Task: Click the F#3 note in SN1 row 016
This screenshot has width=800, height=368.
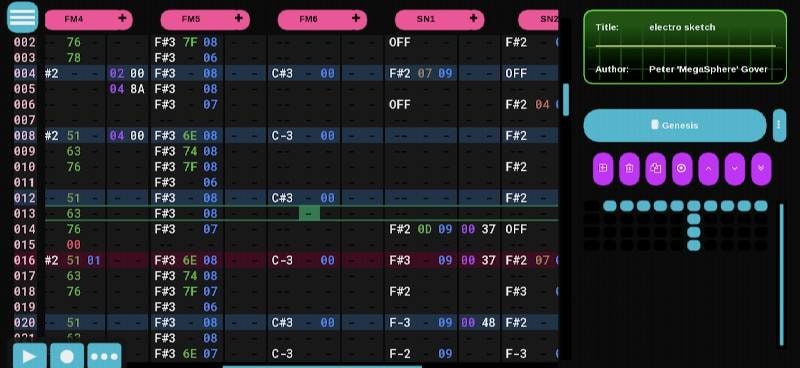Action: (399, 260)
